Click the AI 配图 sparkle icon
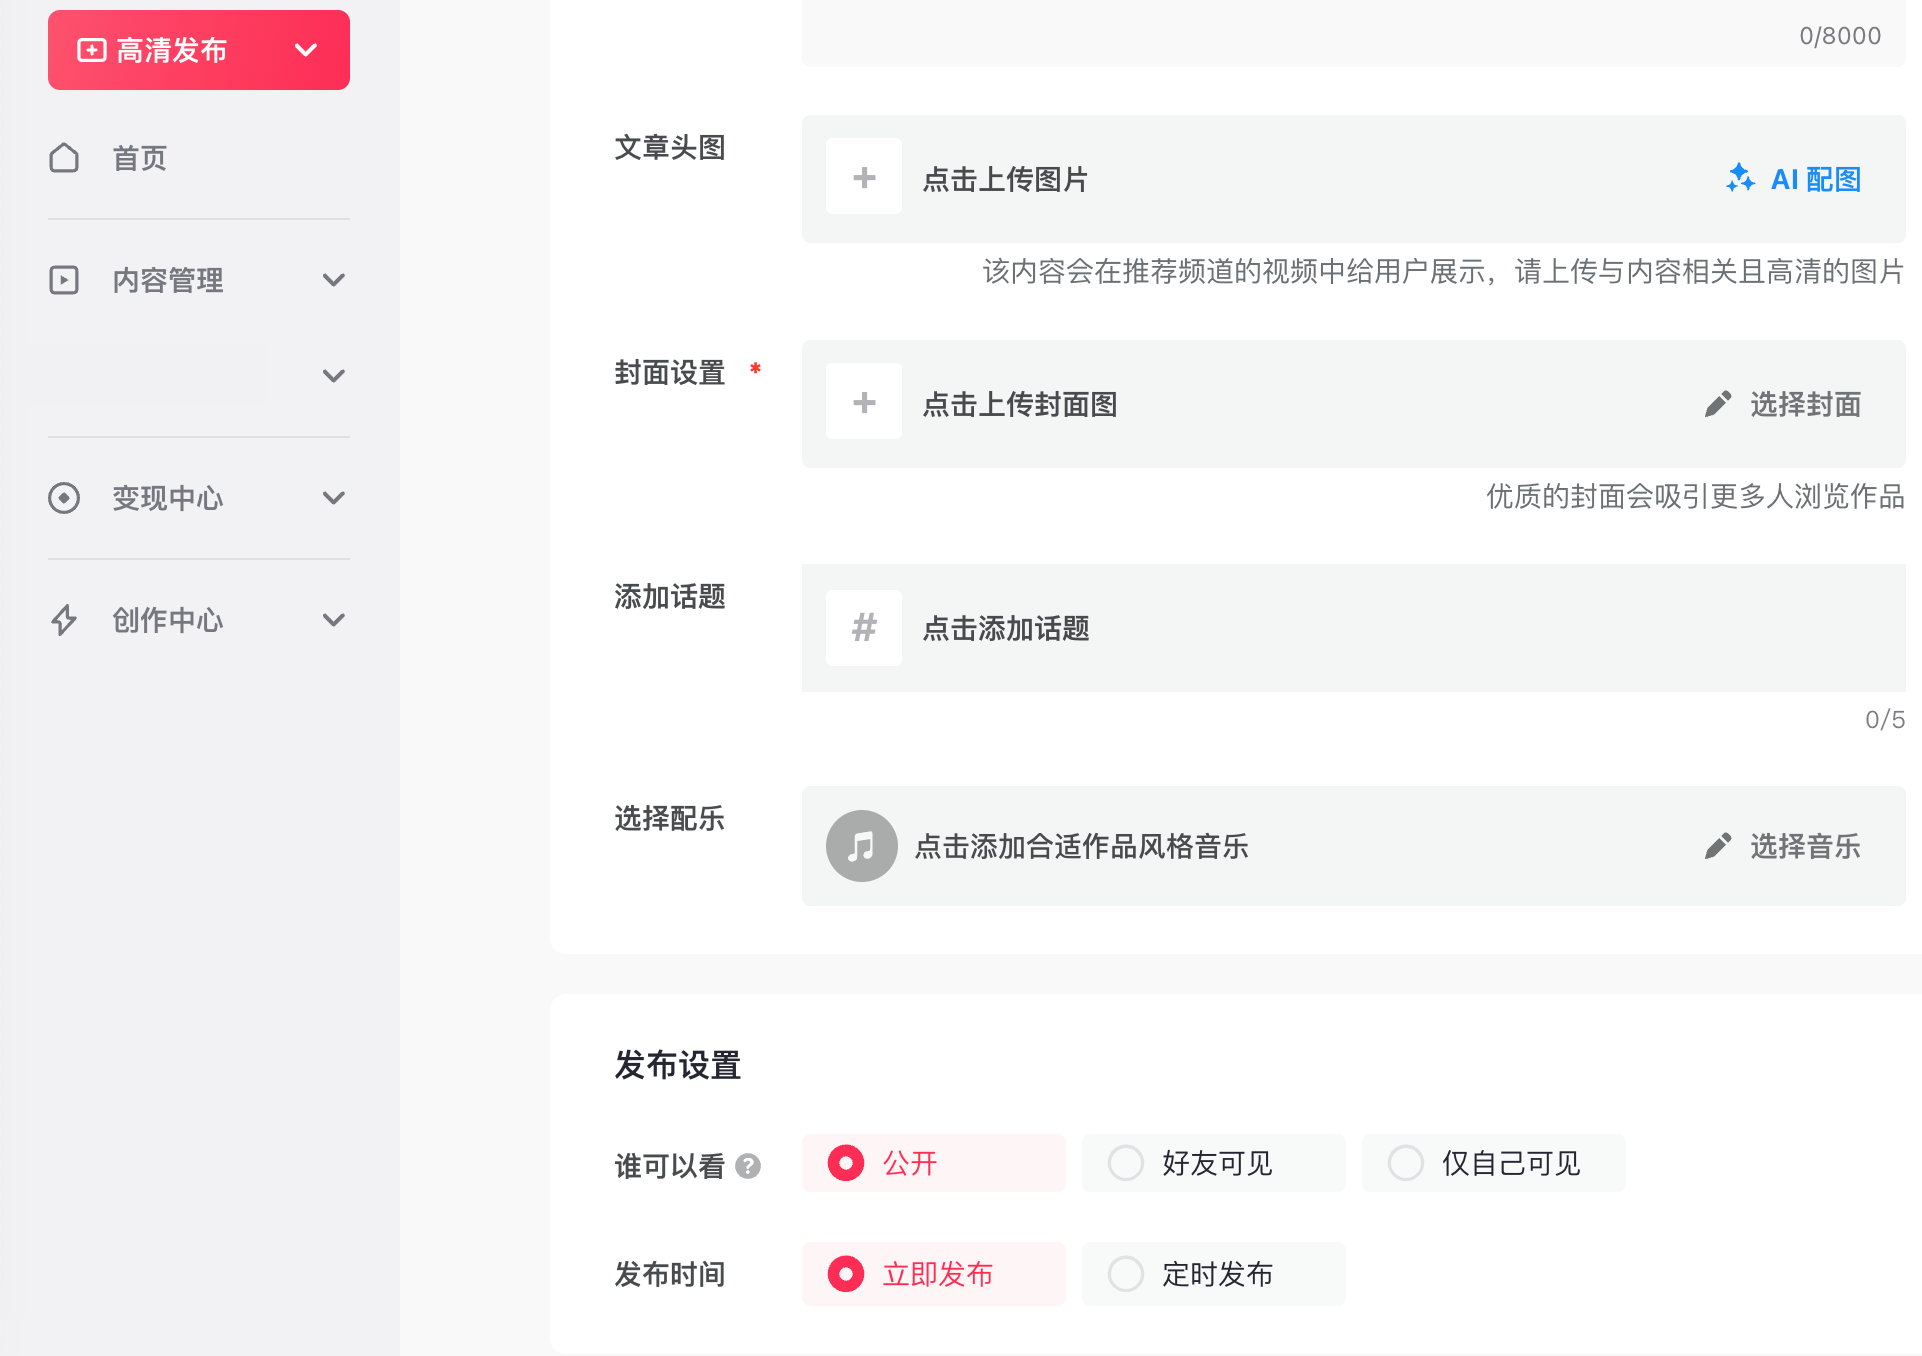This screenshot has width=1922, height=1356. pyautogui.click(x=1740, y=178)
